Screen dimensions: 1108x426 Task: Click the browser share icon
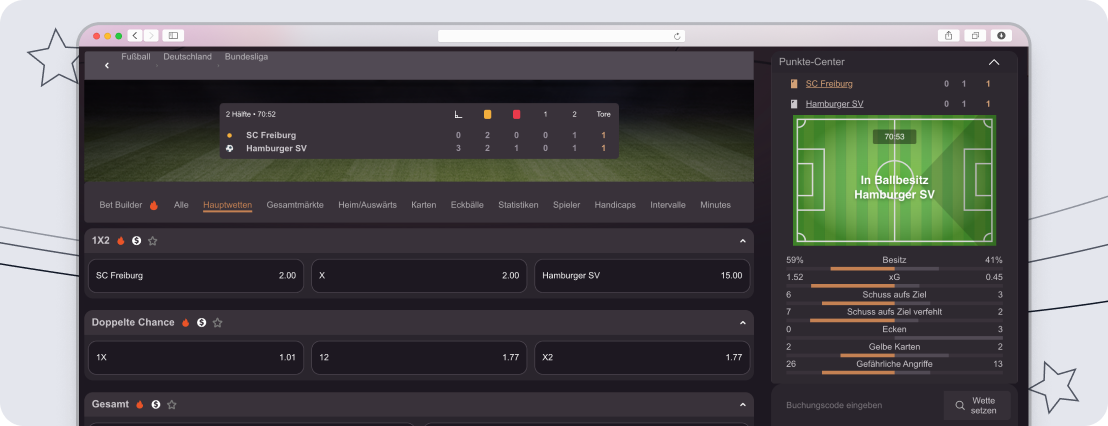click(948, 35)
